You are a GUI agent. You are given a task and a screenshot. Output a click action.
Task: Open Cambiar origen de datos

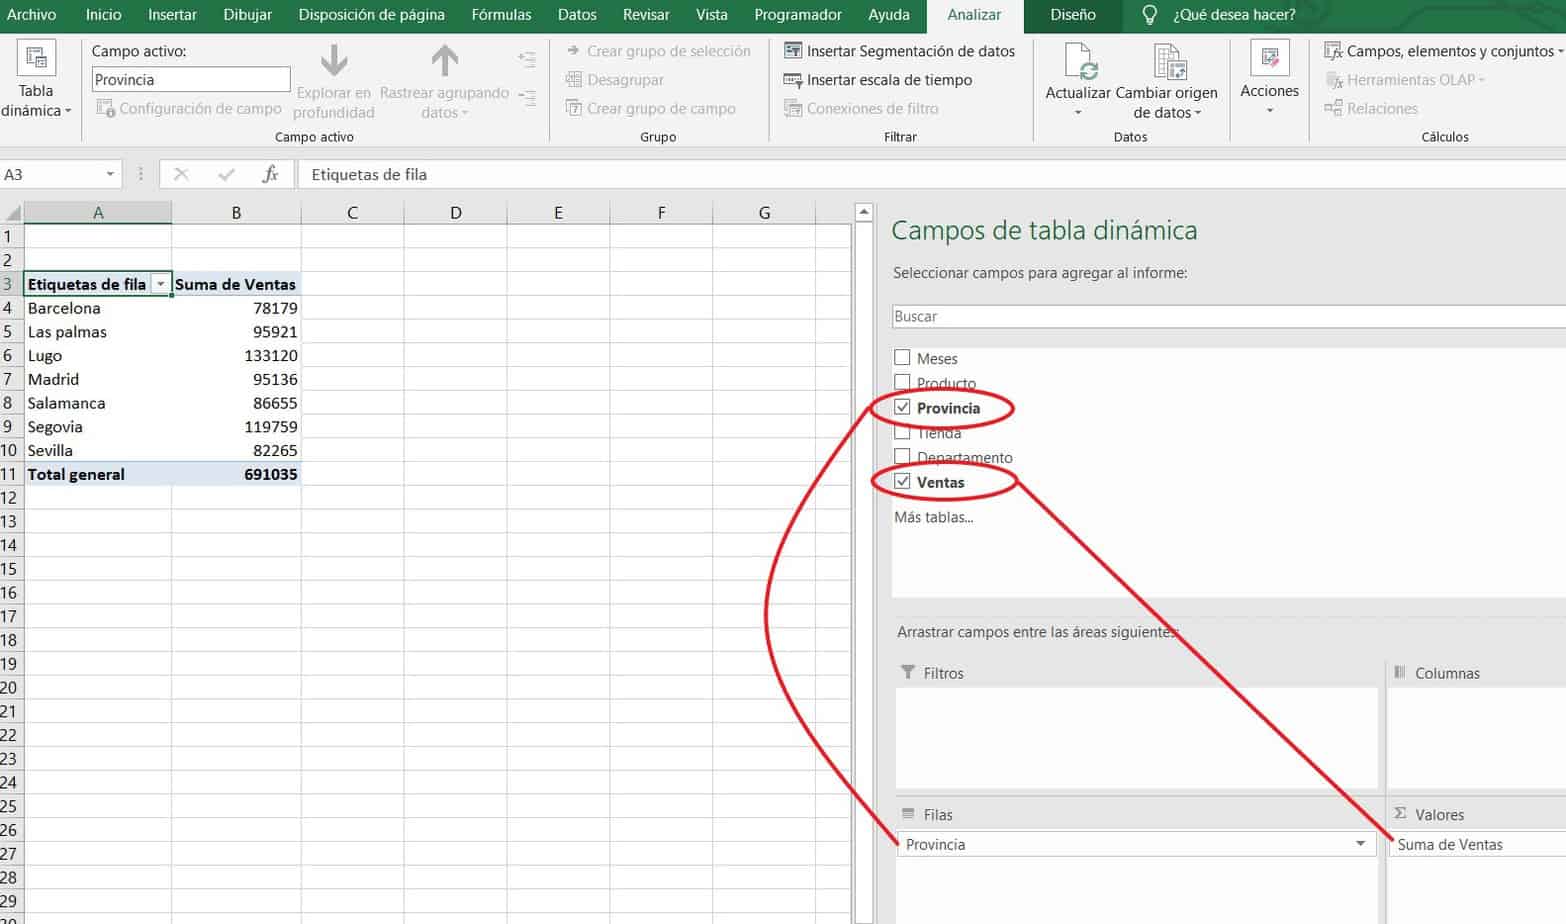pyautogui.click(x=1166, y=82)
